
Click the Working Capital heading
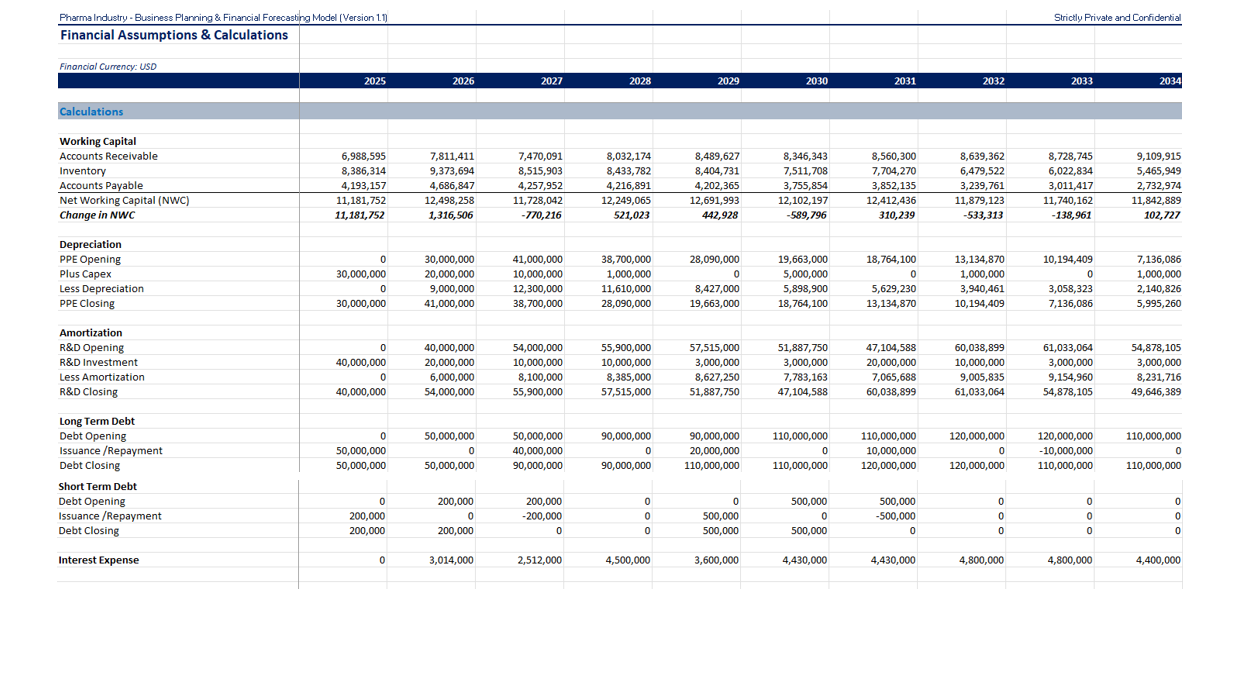(97, 142)
